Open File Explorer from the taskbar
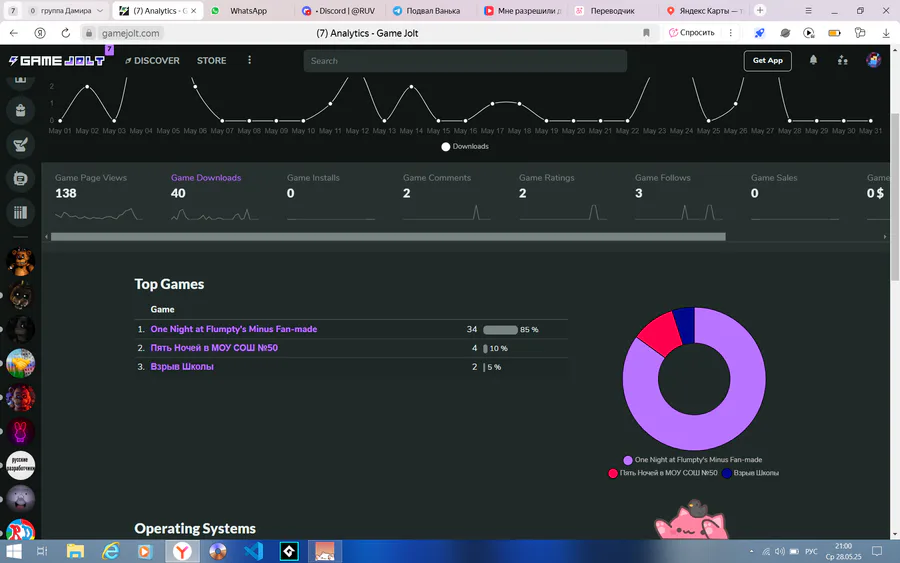The height and width of the screenshot is (563, 900). coord(75,552)
